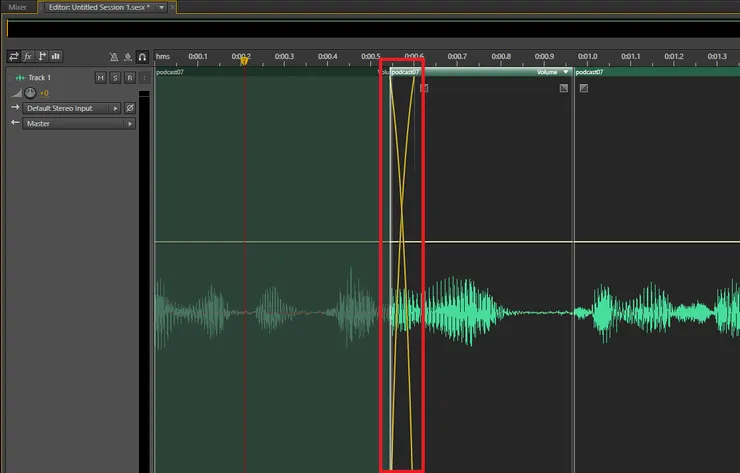The image size is (740, 473).
Task: Close the Editor session tab
Action: coord(172,7)
